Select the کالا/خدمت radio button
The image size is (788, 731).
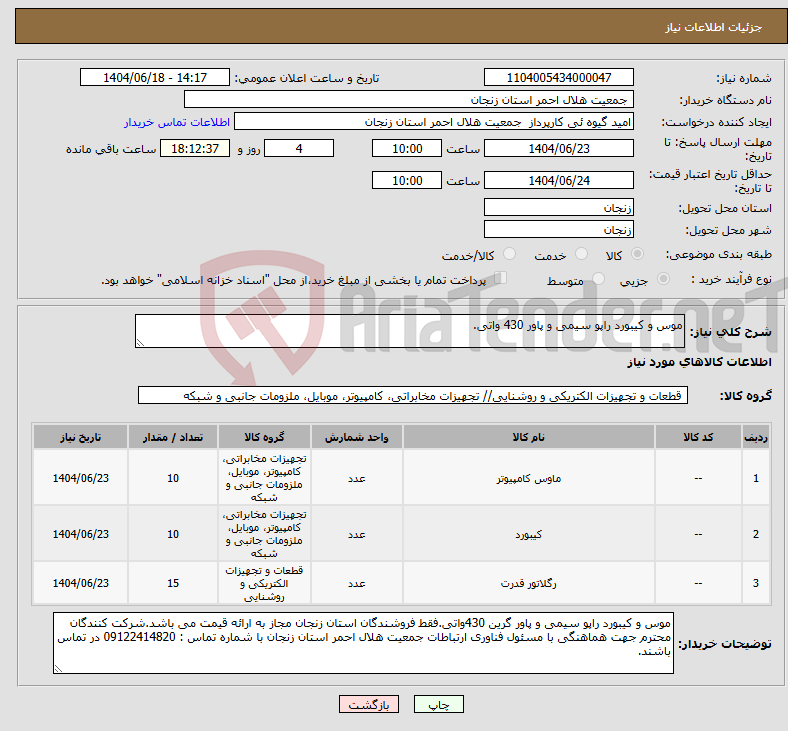pos(510,254)
